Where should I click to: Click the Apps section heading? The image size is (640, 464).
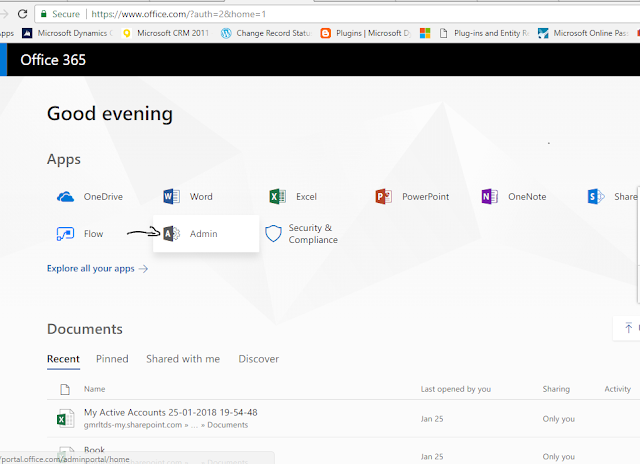[64, 159]
